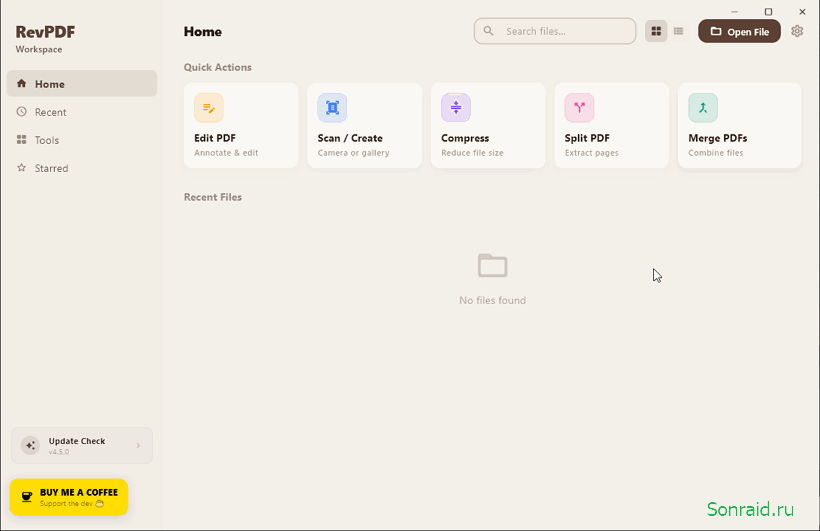The image size is (820, 531).
Task: Click the search magnifier icon
Action: (x=488, y=31)
